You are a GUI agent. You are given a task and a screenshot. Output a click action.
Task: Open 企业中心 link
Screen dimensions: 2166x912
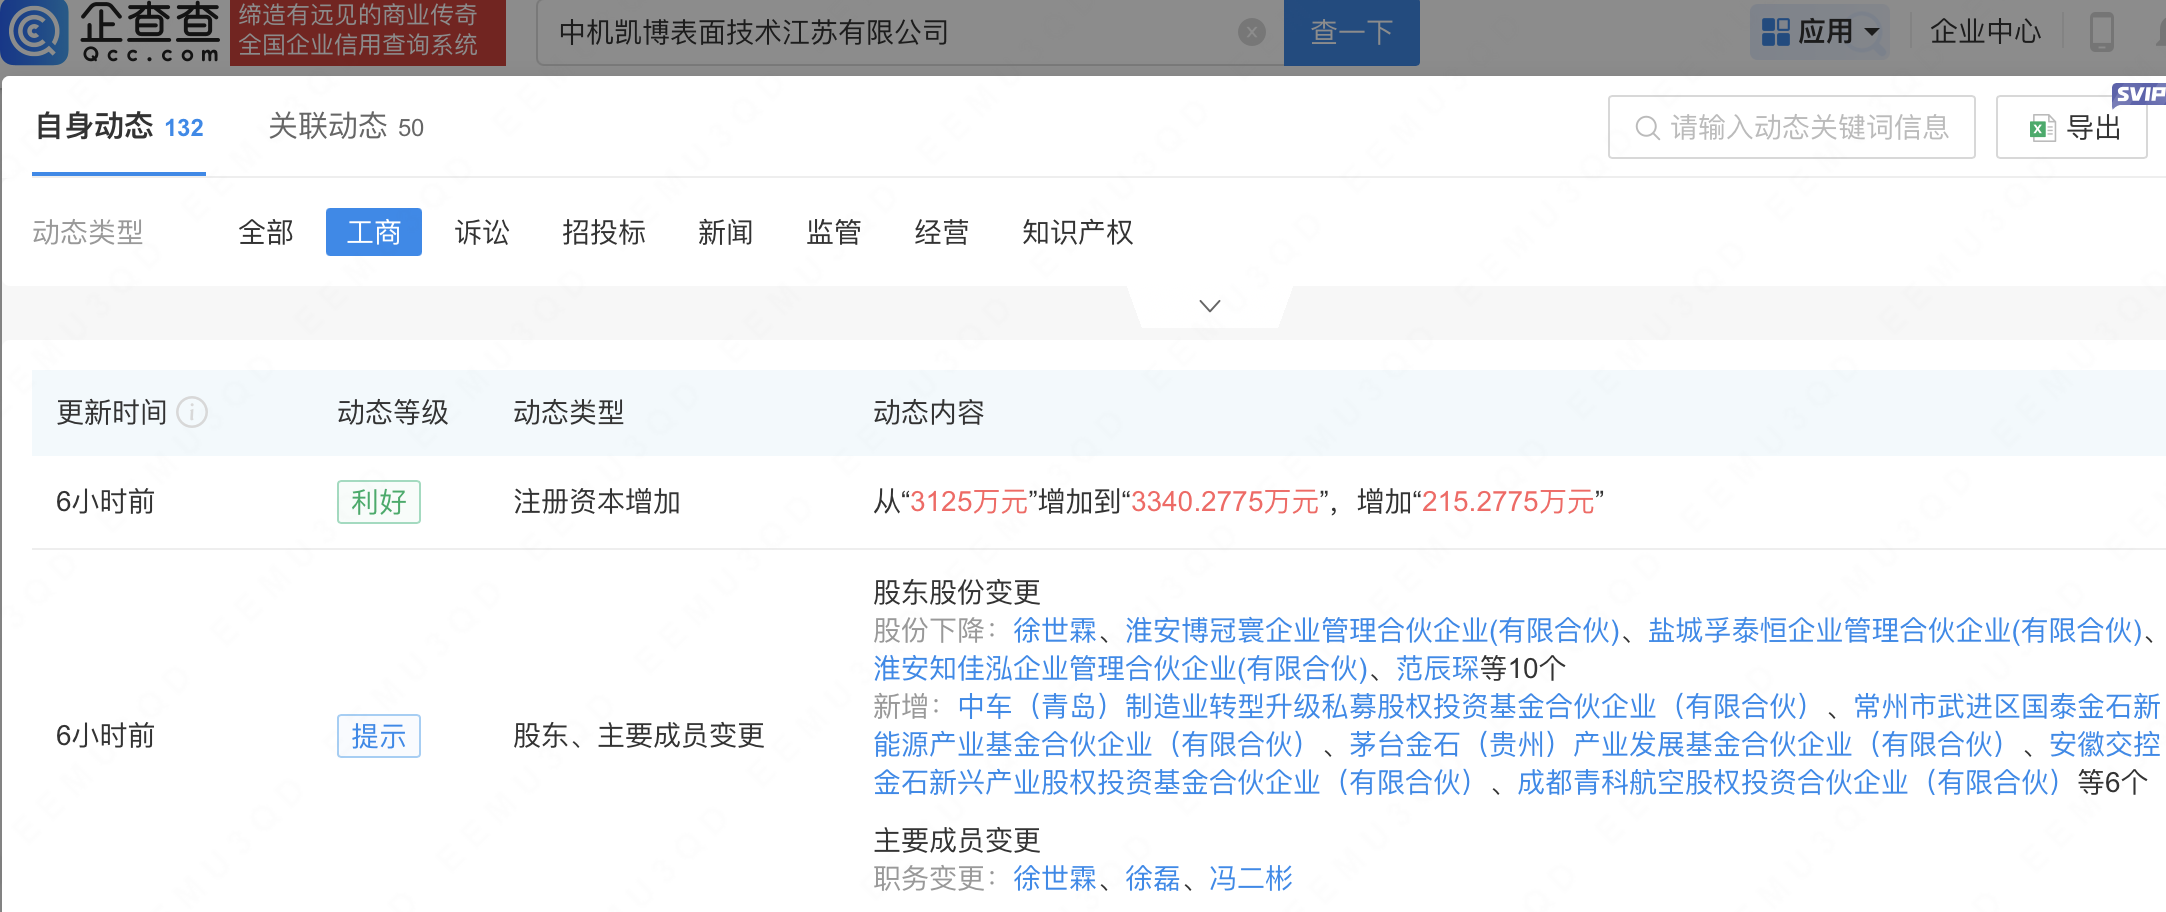1984,32
